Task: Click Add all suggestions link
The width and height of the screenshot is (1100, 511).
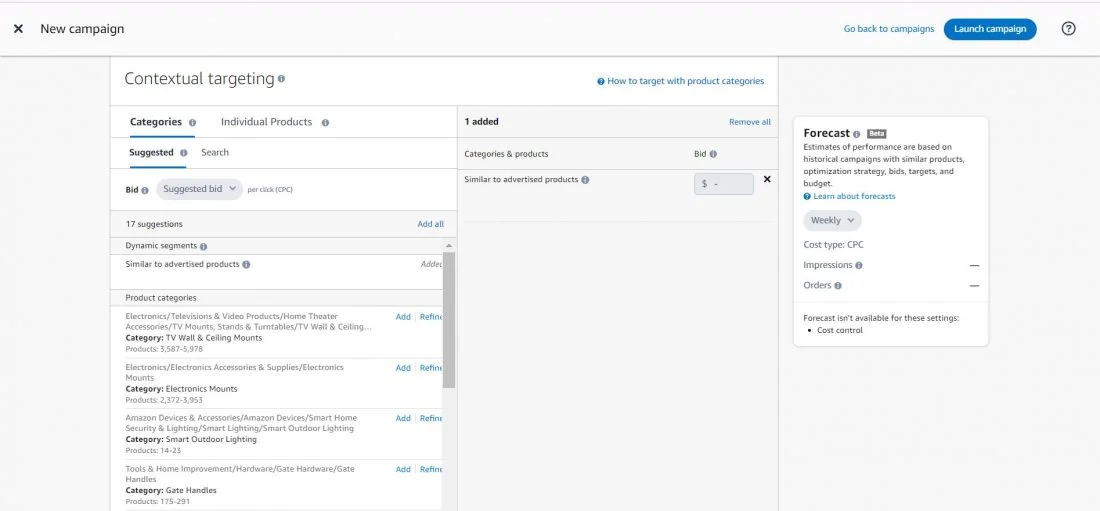Action: (430, 224)
